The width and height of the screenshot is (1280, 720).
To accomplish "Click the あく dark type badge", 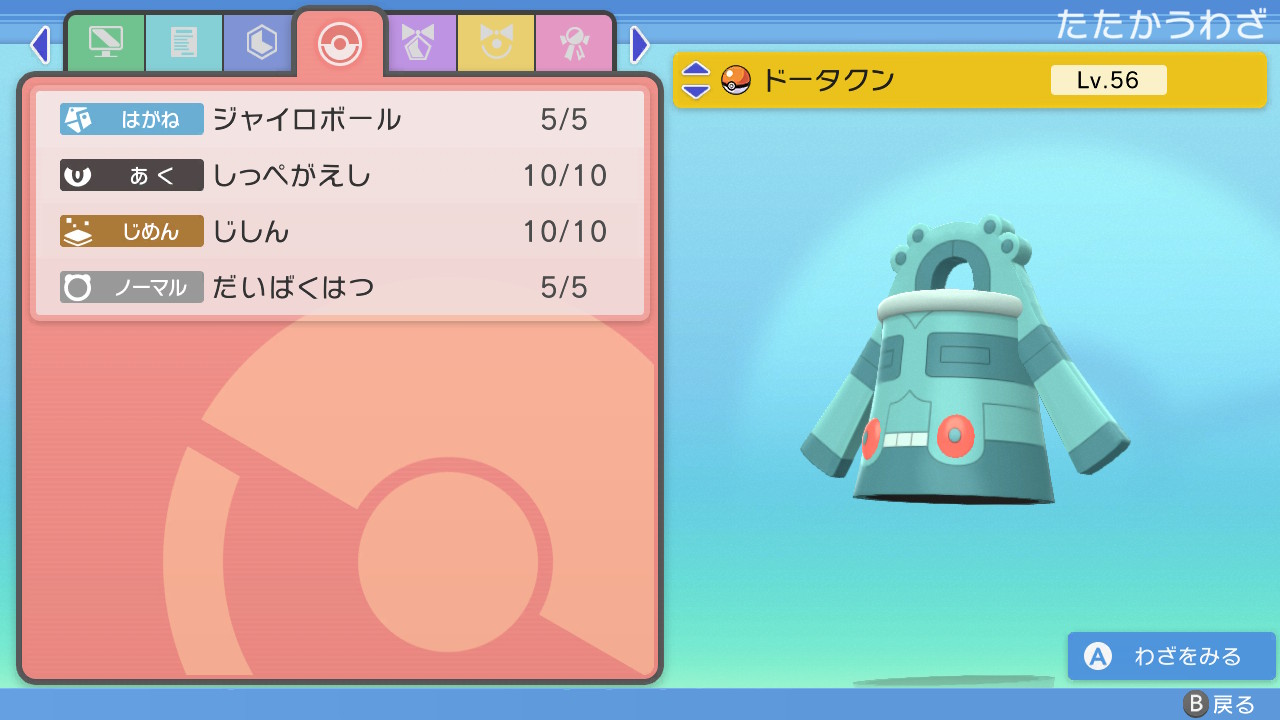I will pos(132,176).
